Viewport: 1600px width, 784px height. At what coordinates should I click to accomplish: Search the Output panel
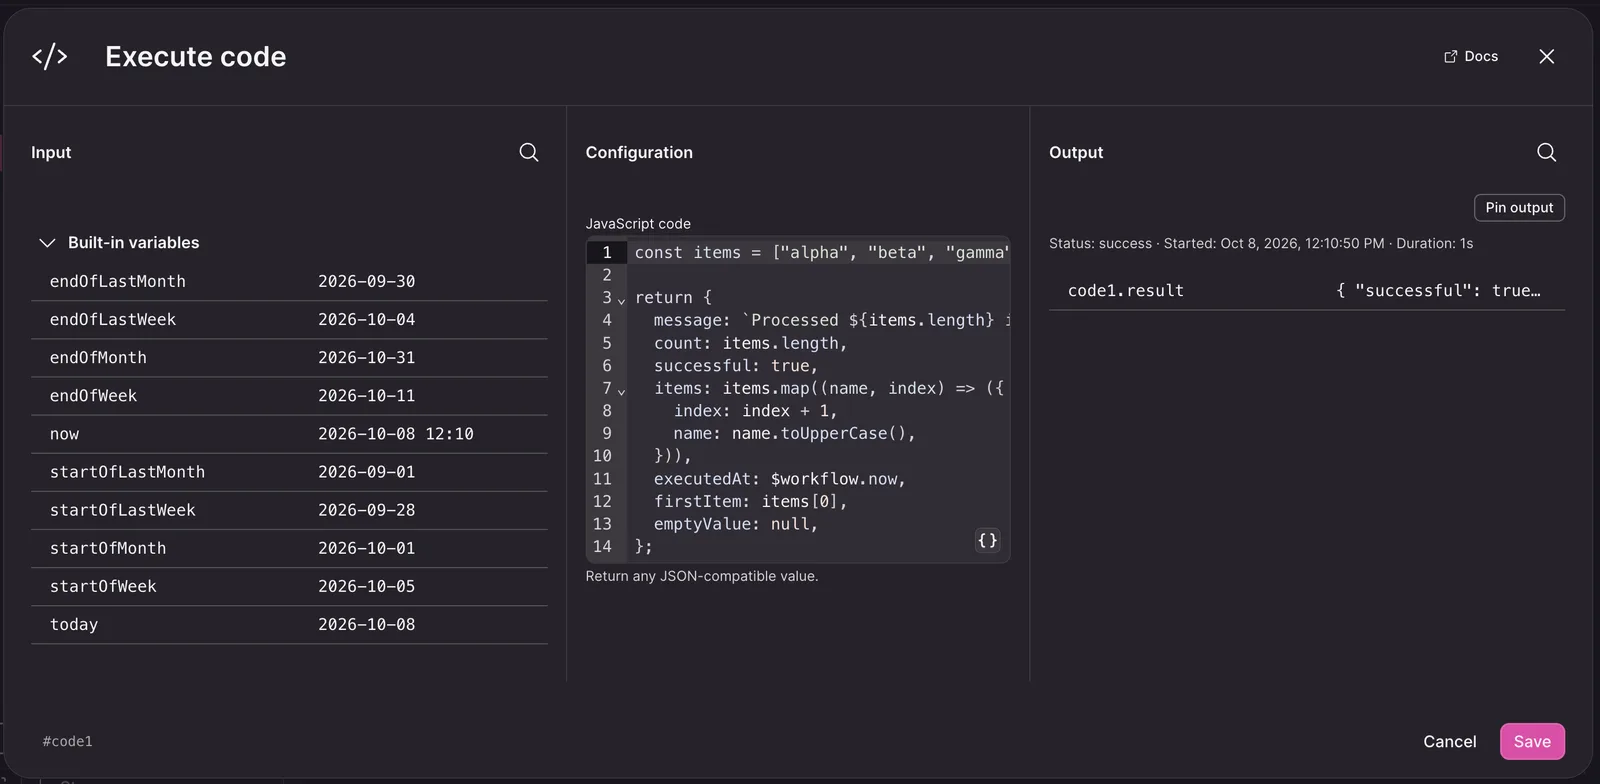point(1546,152)
